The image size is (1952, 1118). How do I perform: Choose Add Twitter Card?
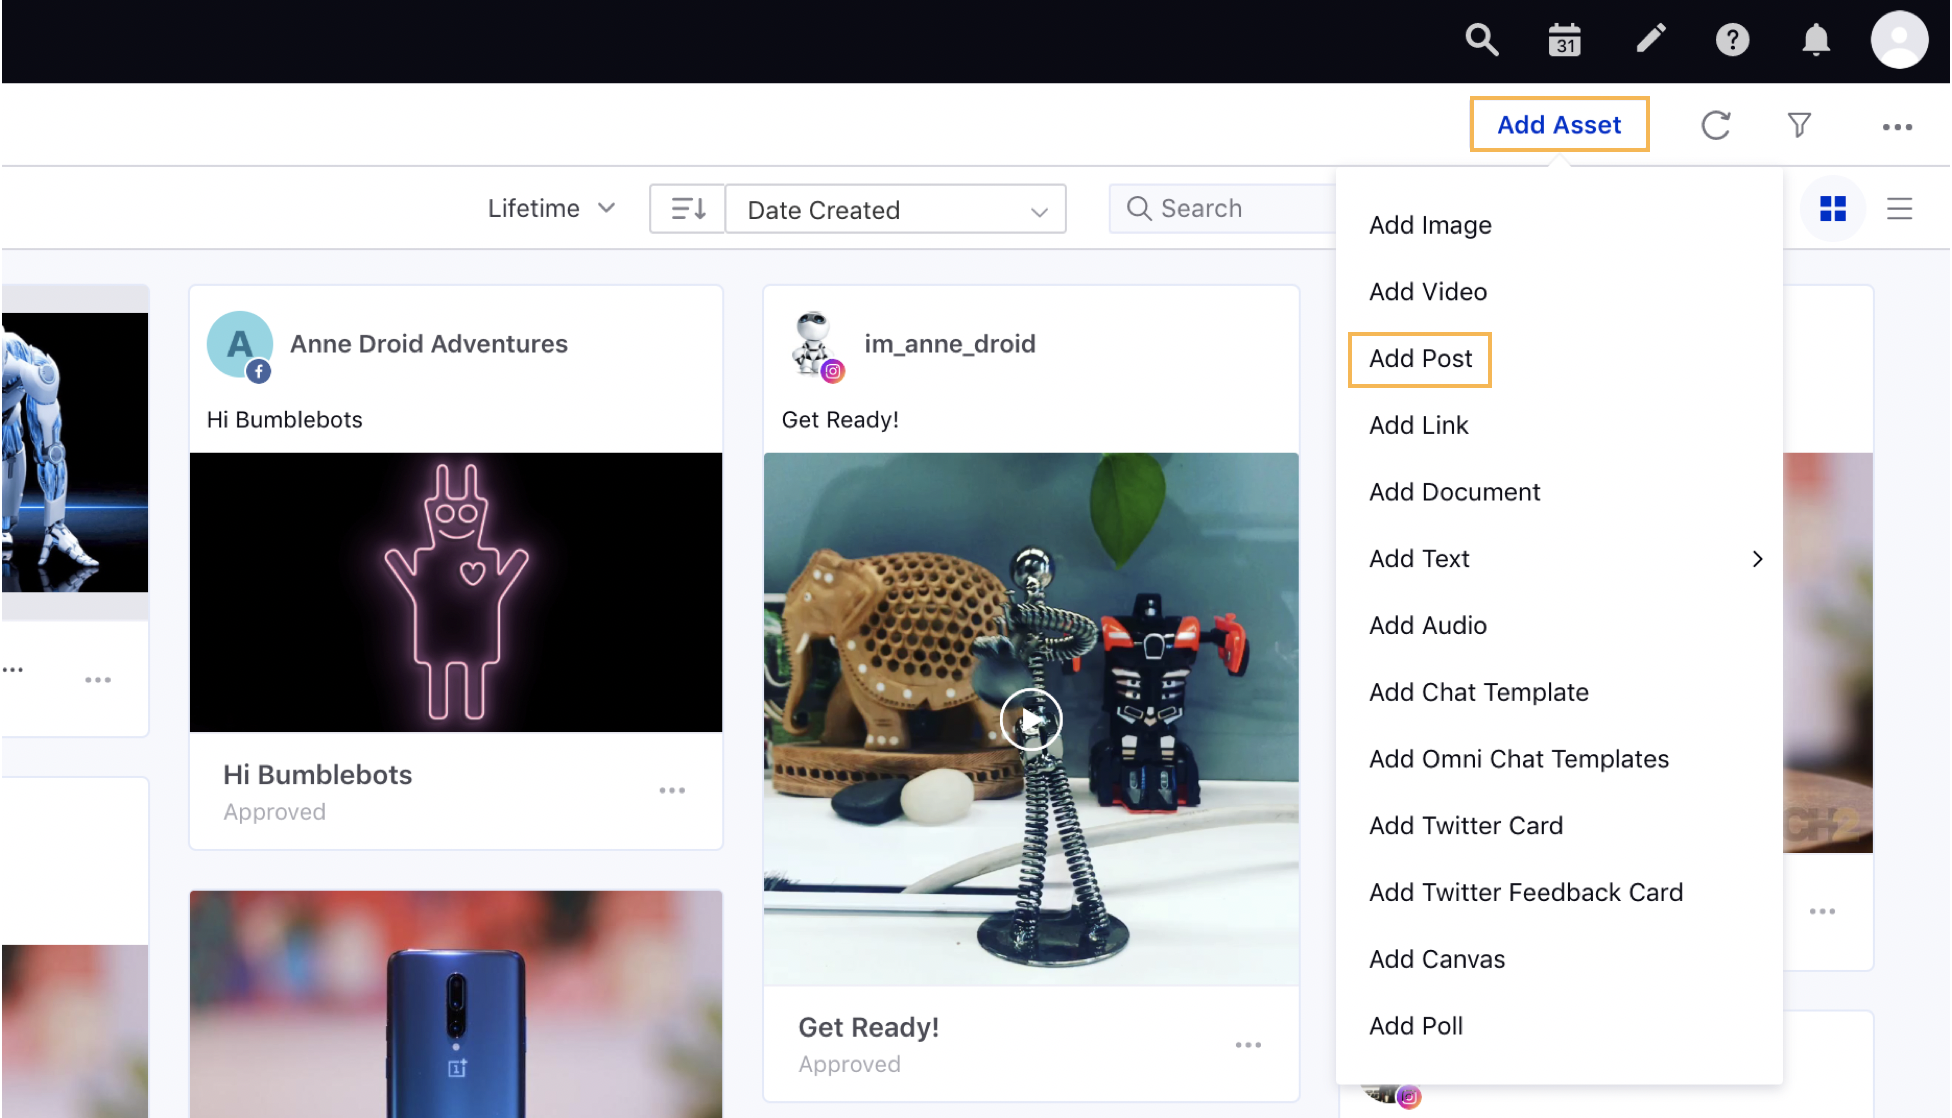click(1559, 825)
